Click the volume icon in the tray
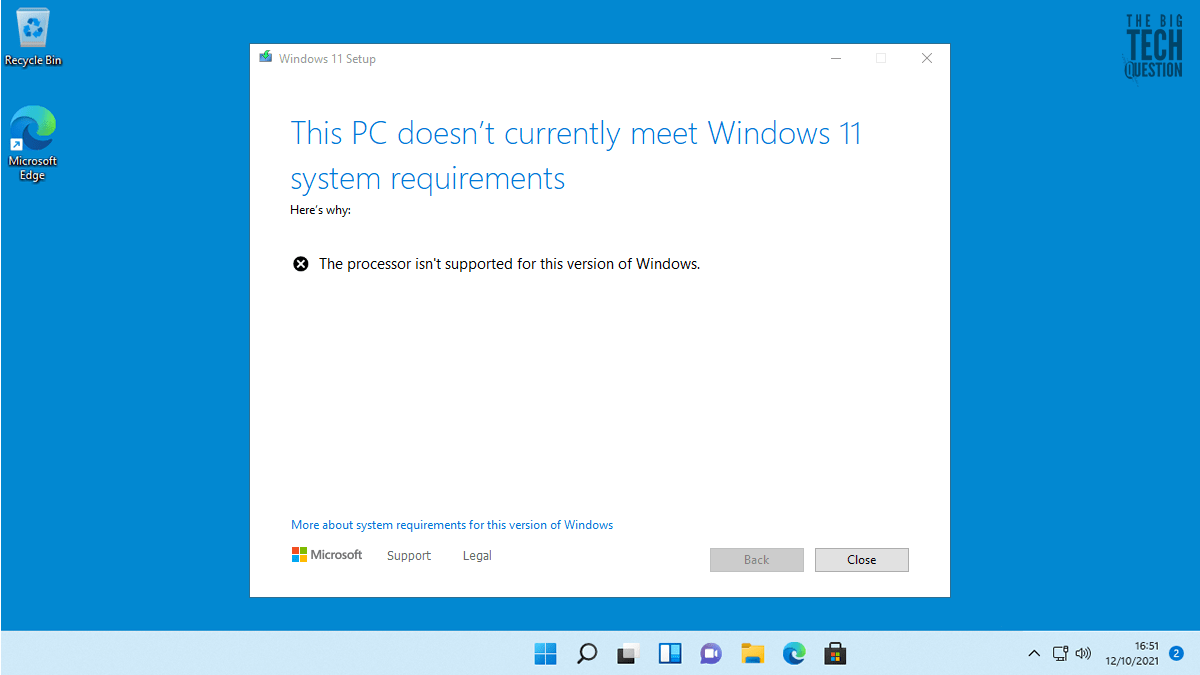The width and height of the screenshot is (1200, 675). (1083, 653)
